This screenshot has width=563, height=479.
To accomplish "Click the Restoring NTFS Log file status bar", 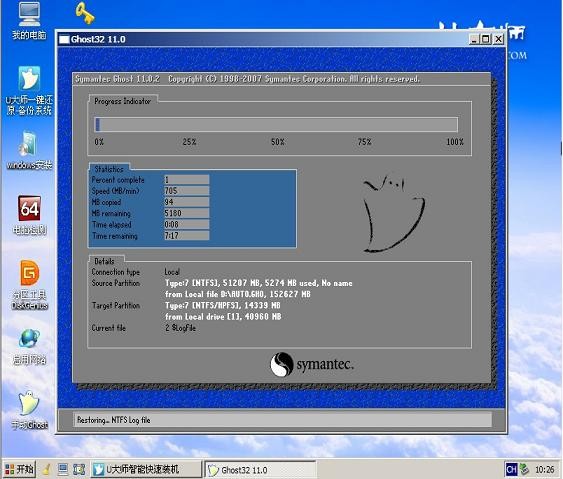I will coord(283,420).
